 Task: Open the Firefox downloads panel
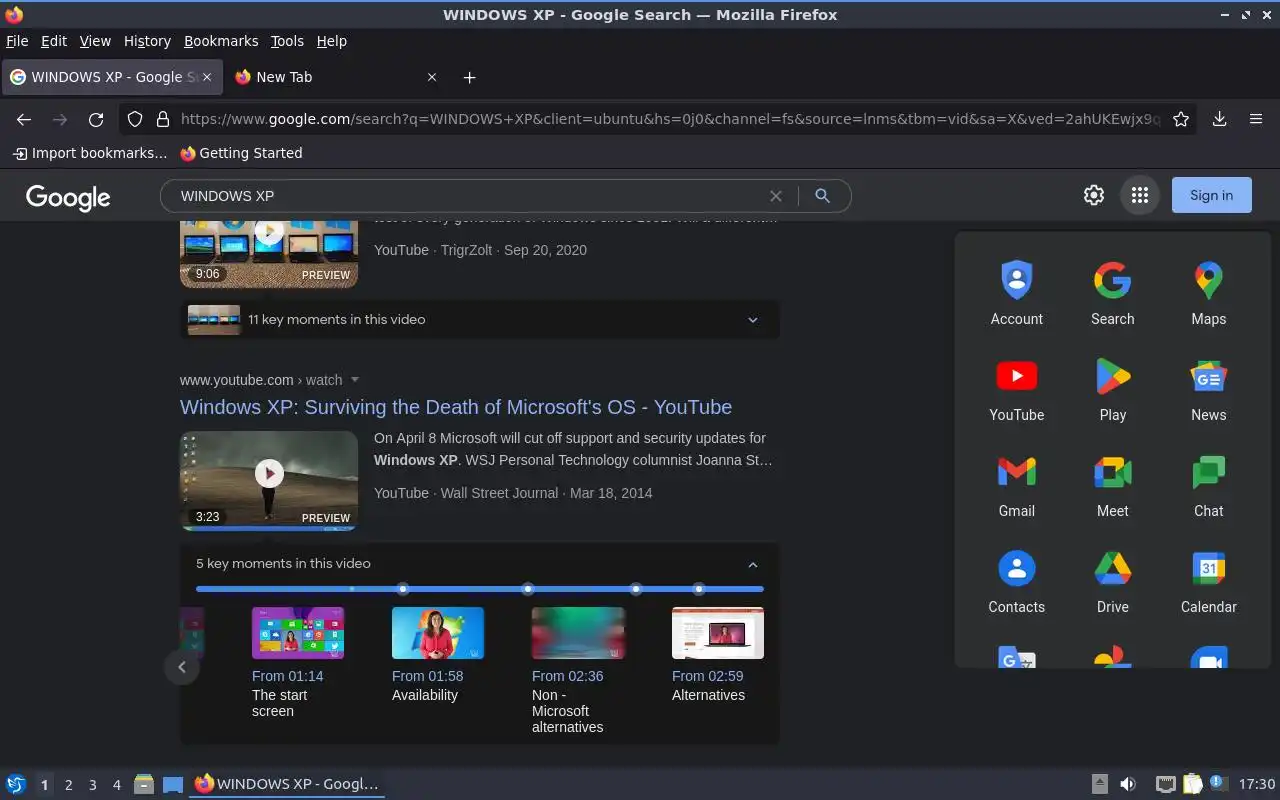1219,119
